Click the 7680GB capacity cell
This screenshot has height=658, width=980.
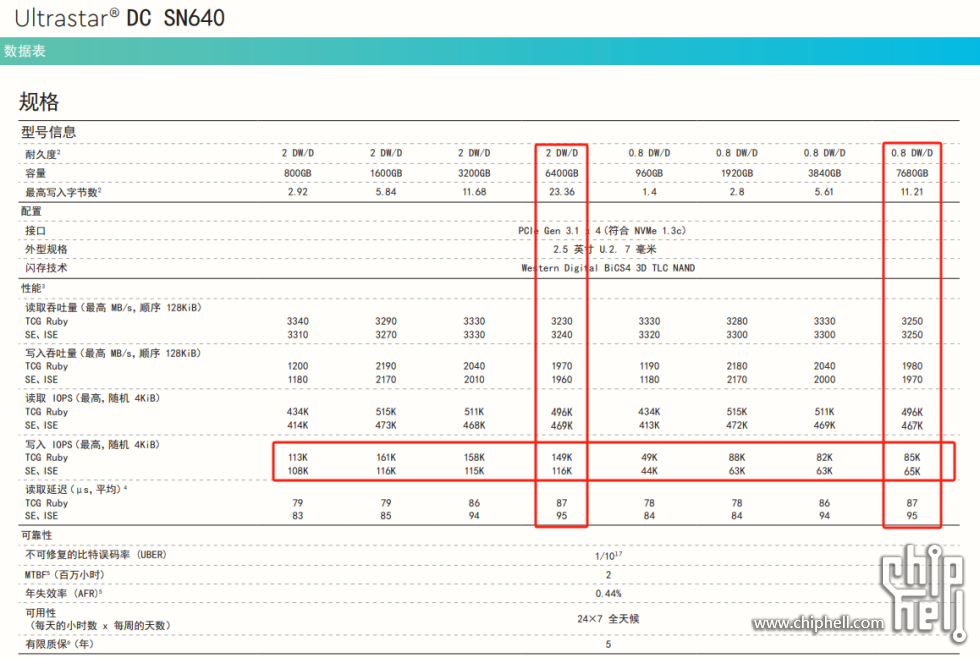[912, 173]
